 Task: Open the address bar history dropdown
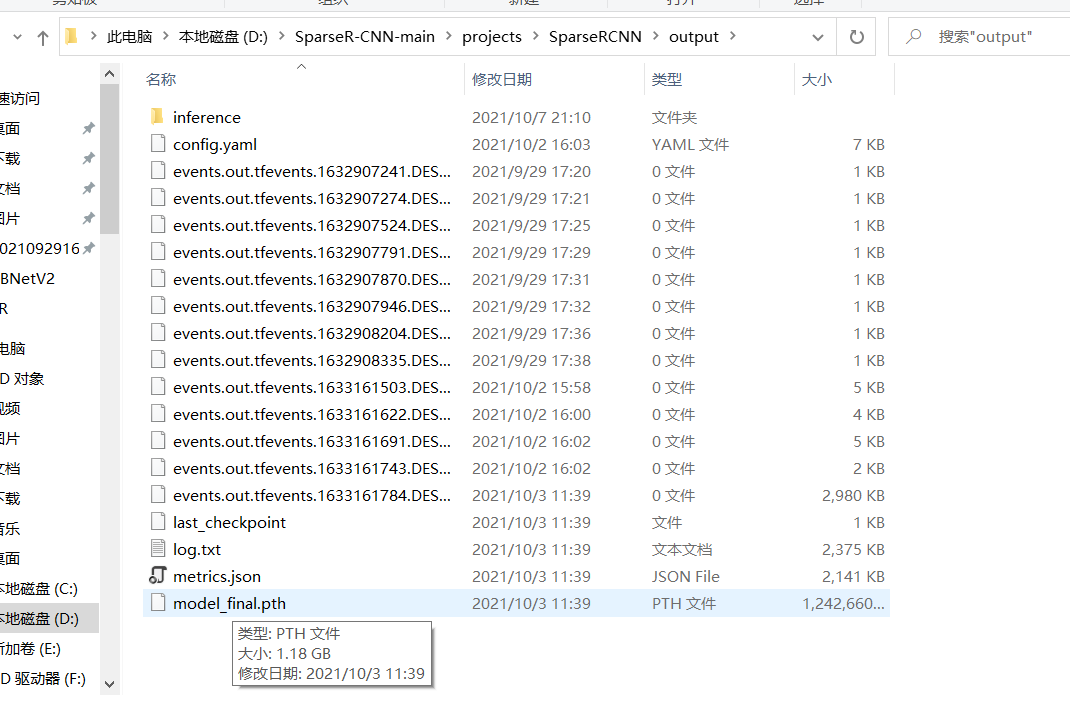point(818,36)
